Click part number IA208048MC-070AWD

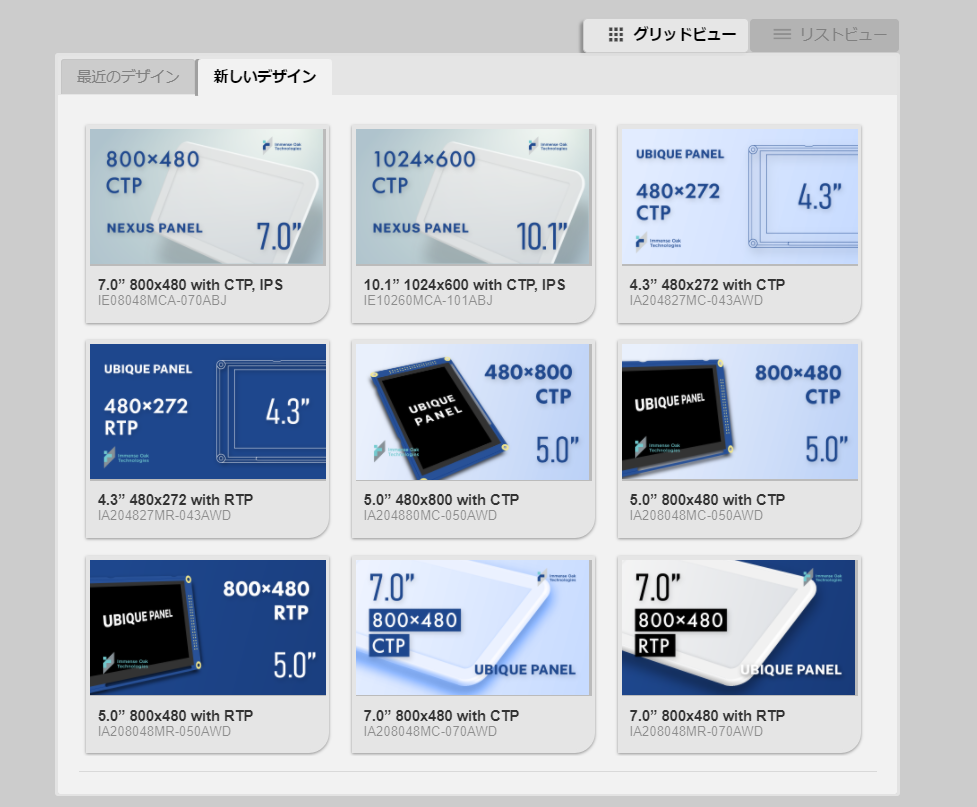[x=431, y=732]
